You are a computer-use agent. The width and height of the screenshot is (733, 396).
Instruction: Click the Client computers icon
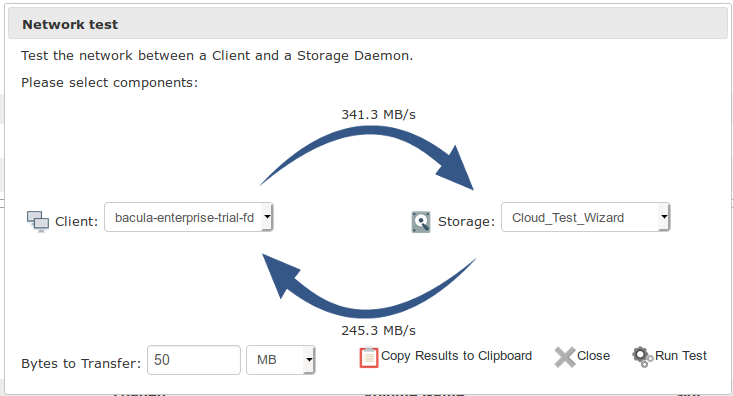[38, 221]
